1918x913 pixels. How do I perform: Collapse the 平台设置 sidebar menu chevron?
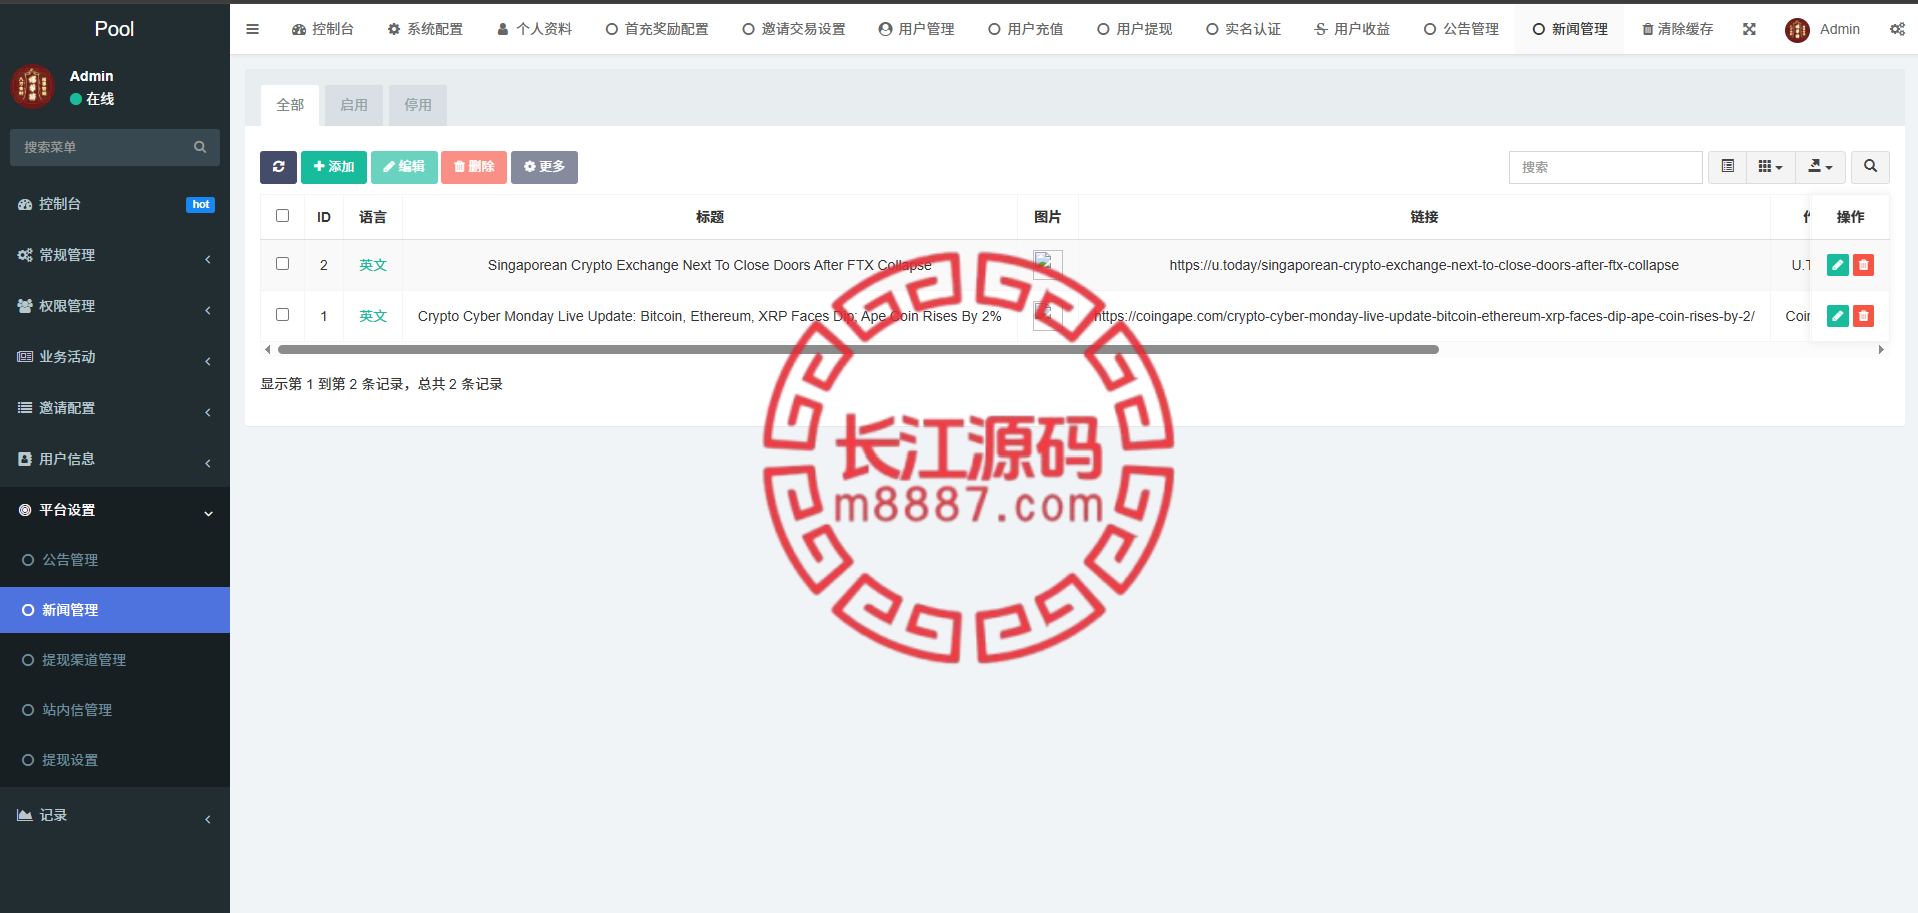coord(208,514)
